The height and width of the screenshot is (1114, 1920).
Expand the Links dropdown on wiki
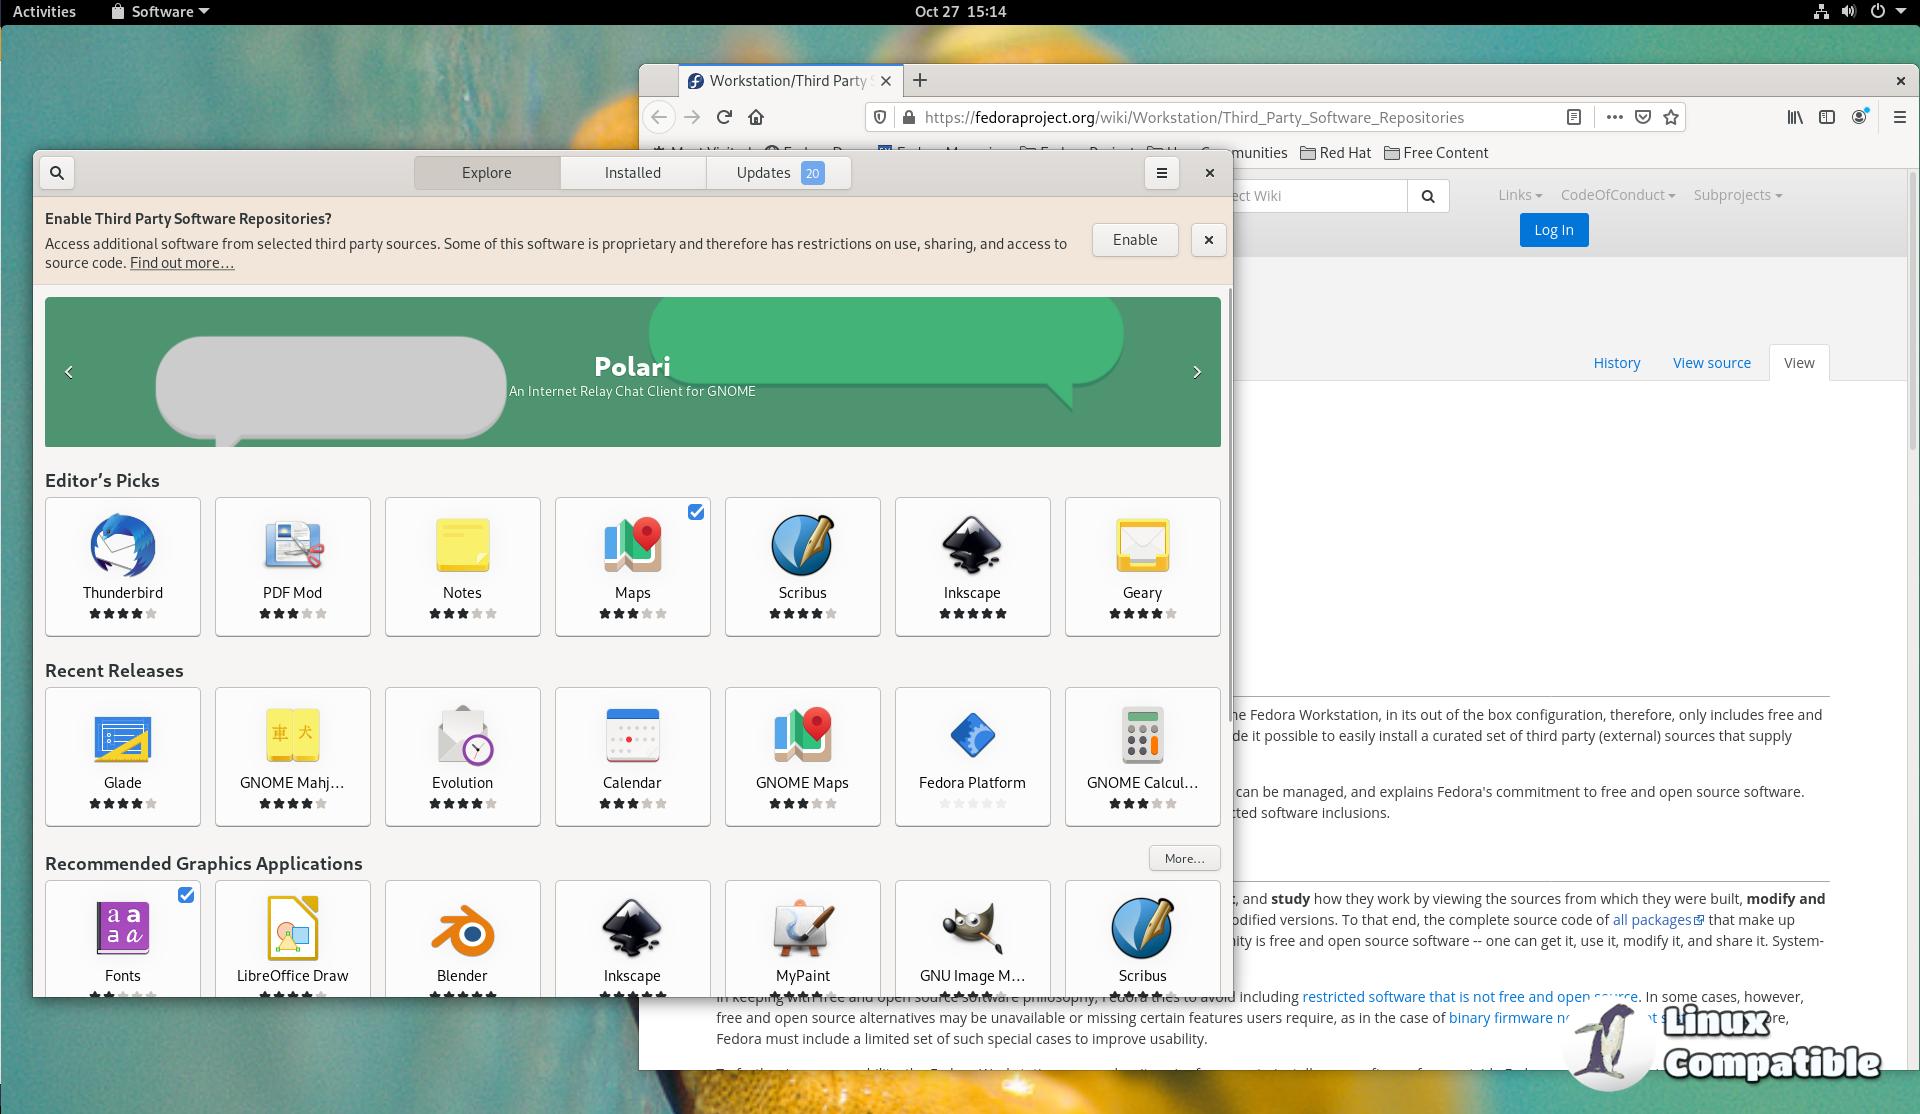pos(1519,195)
